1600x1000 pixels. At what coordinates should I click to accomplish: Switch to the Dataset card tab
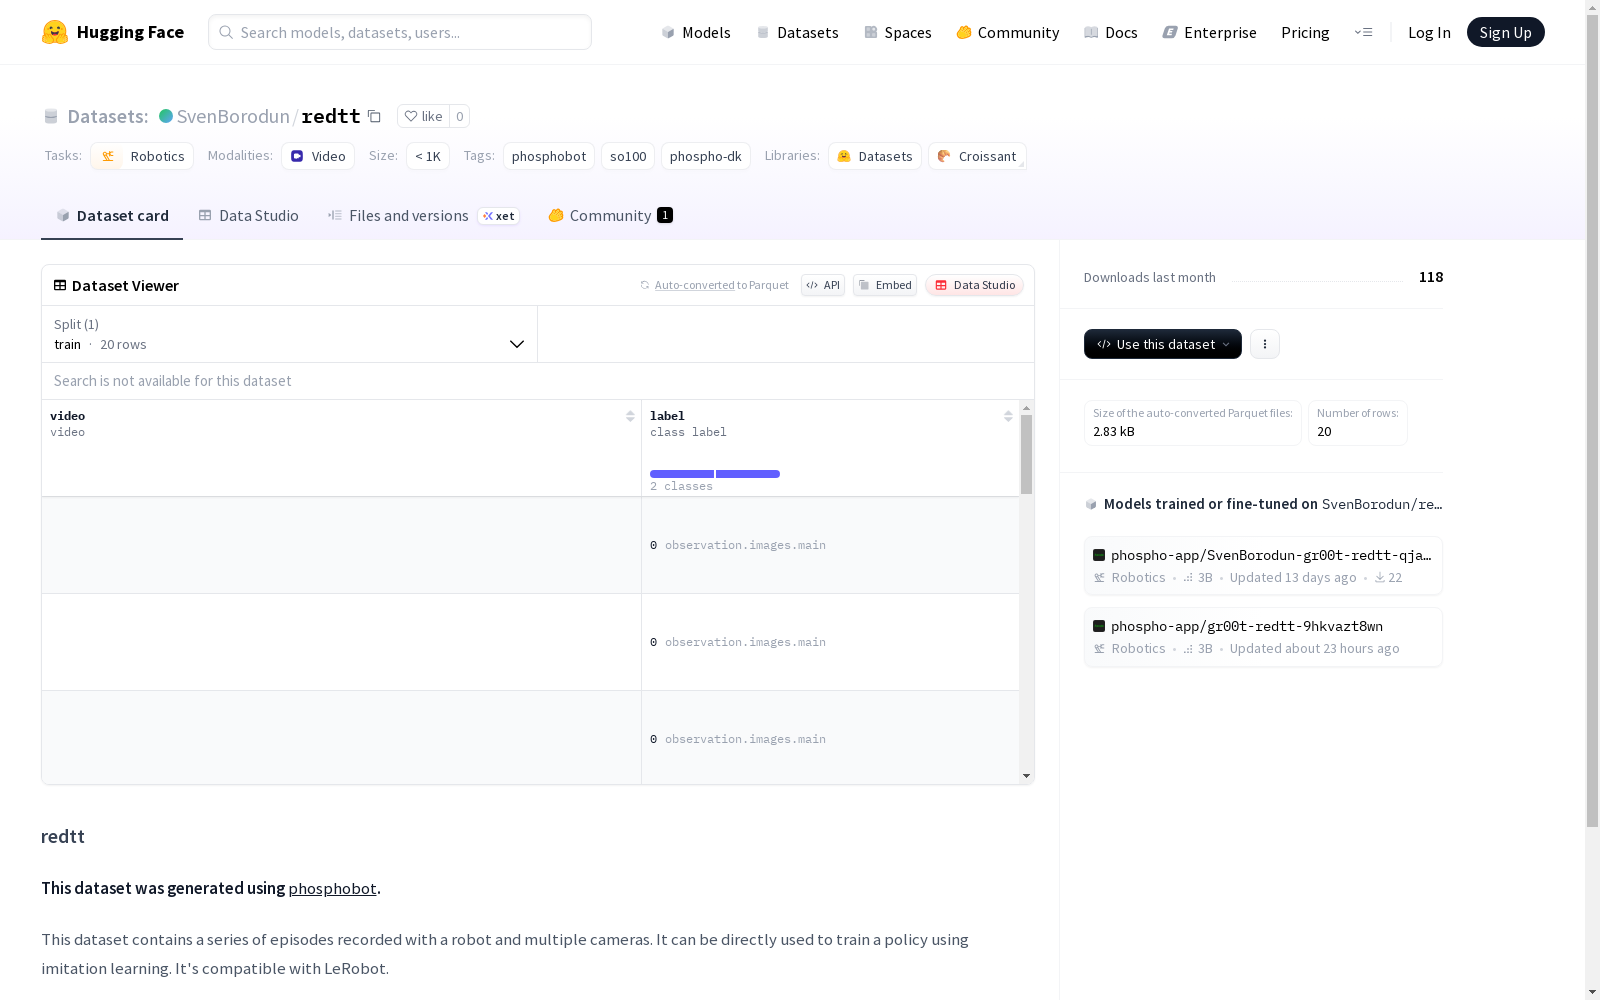tap(112, 216)
